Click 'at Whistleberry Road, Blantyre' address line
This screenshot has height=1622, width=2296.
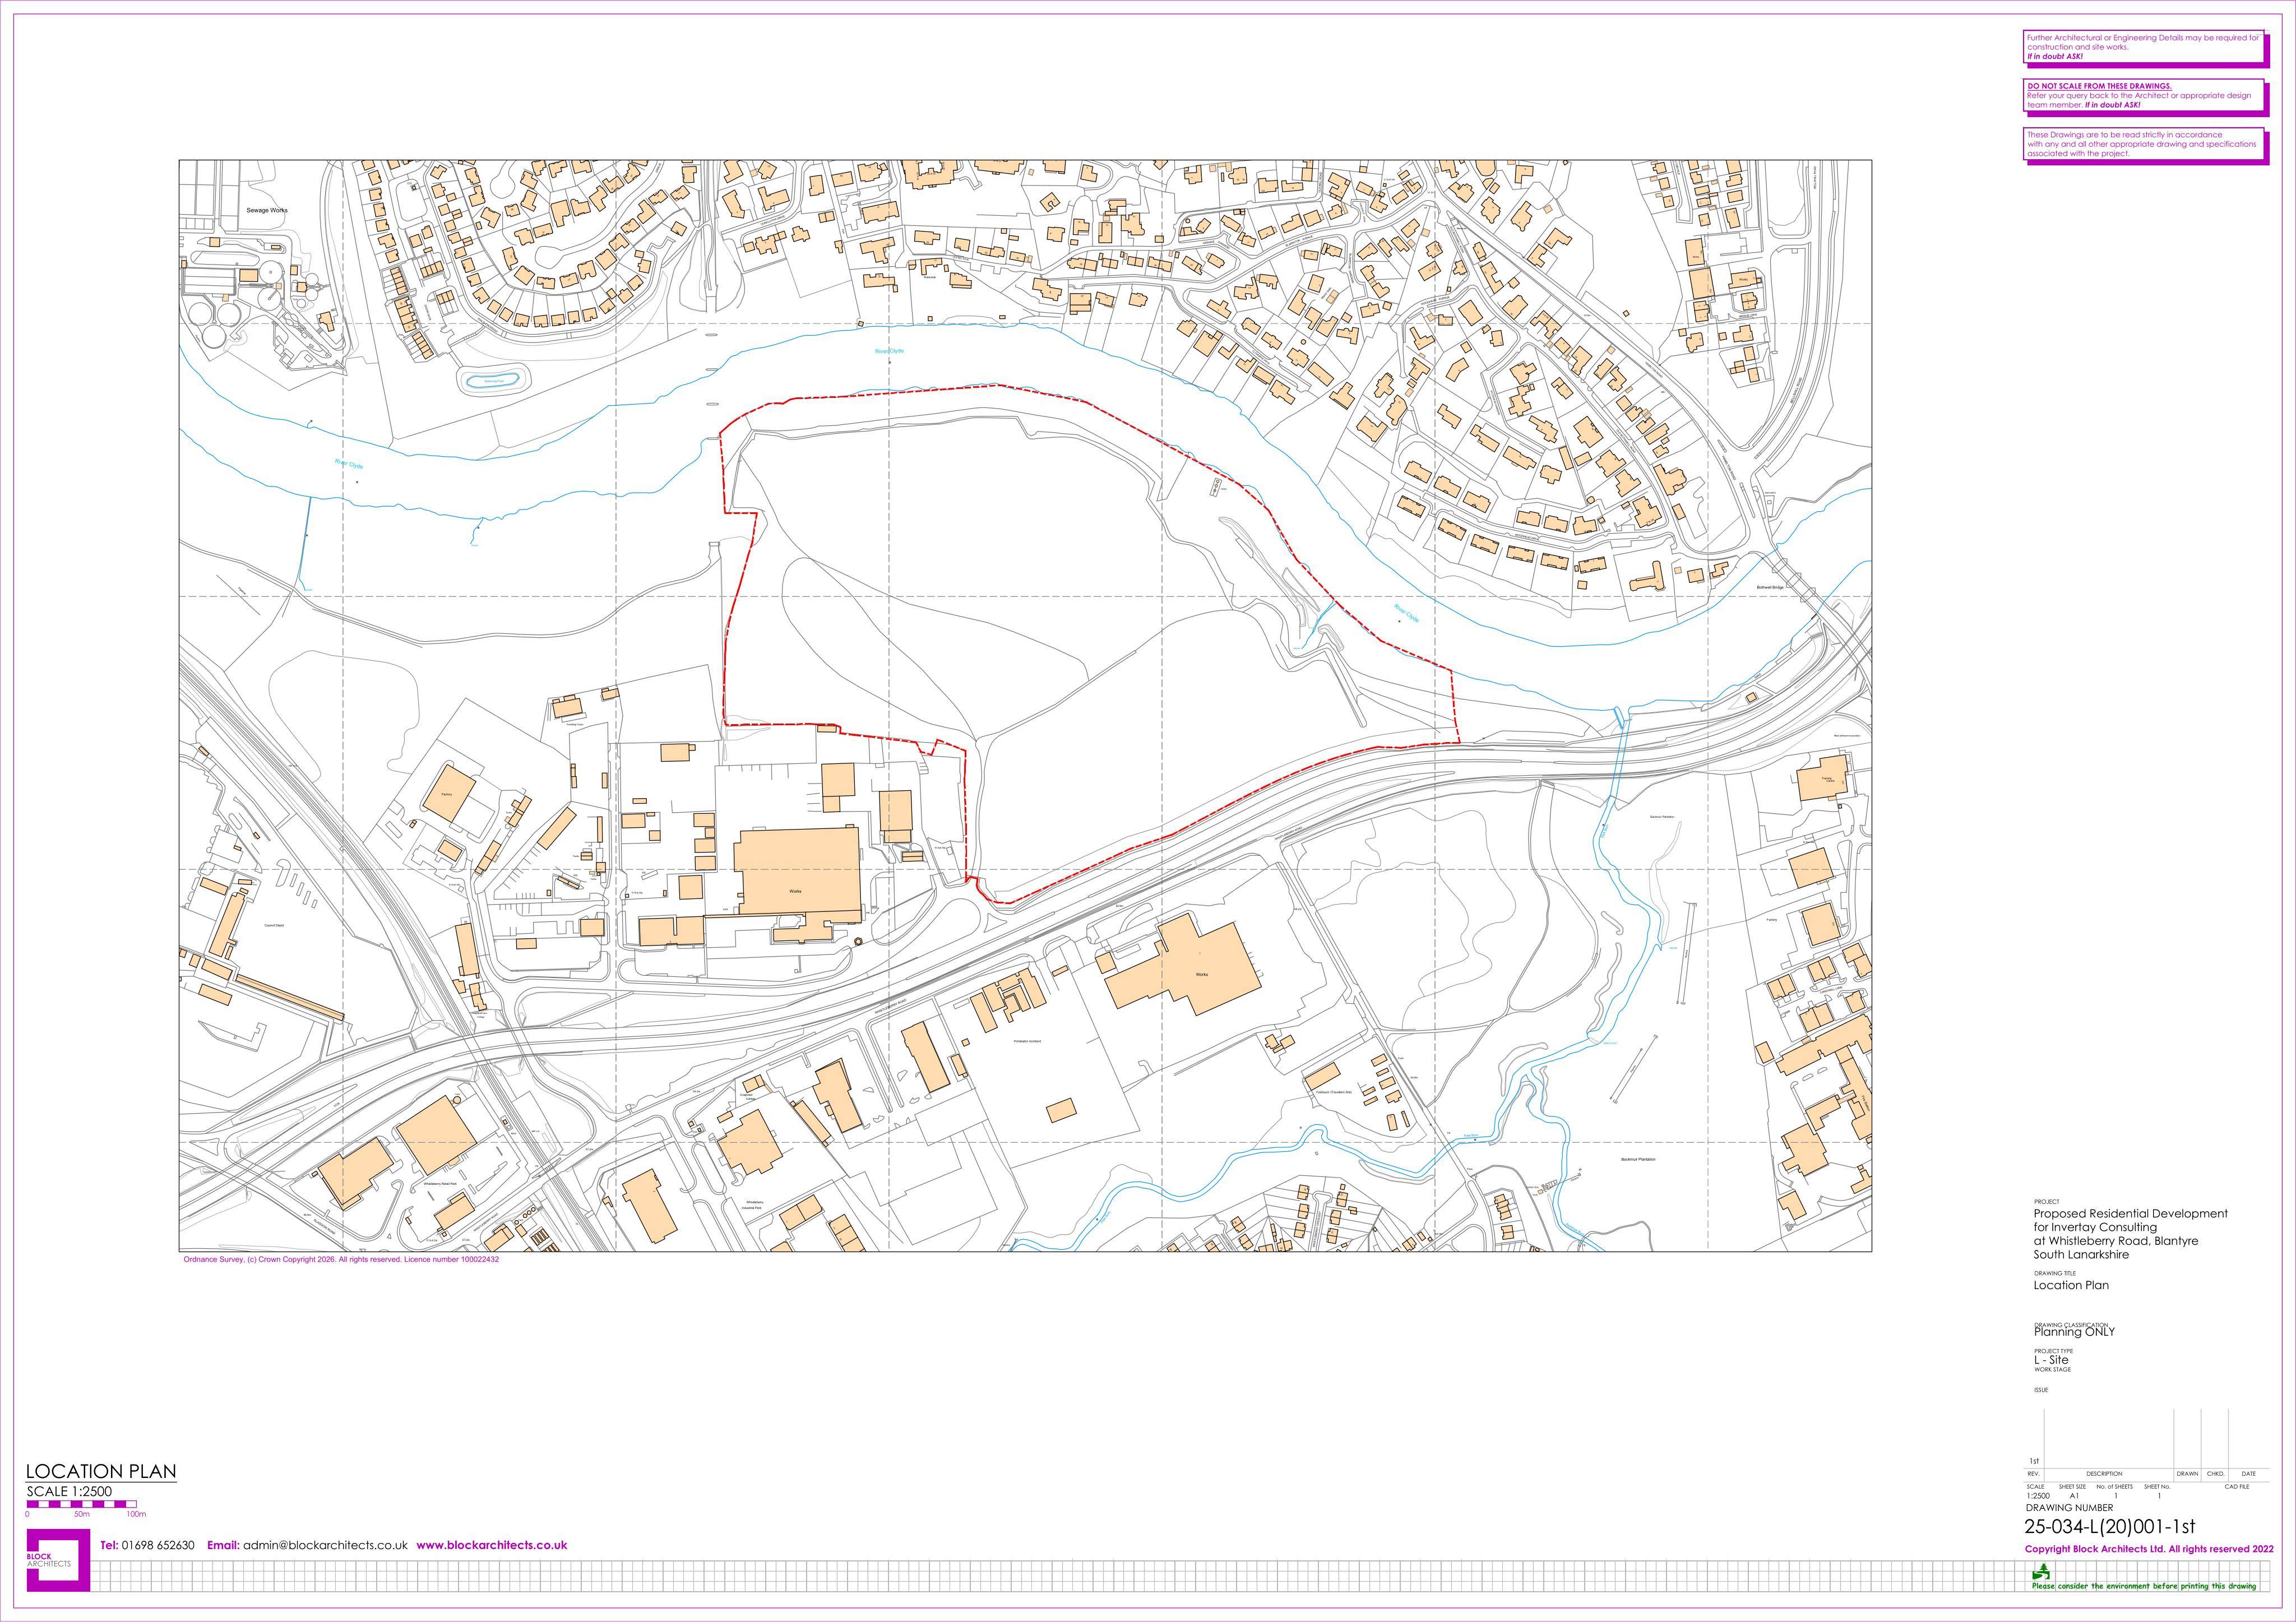point(2116,1241)
